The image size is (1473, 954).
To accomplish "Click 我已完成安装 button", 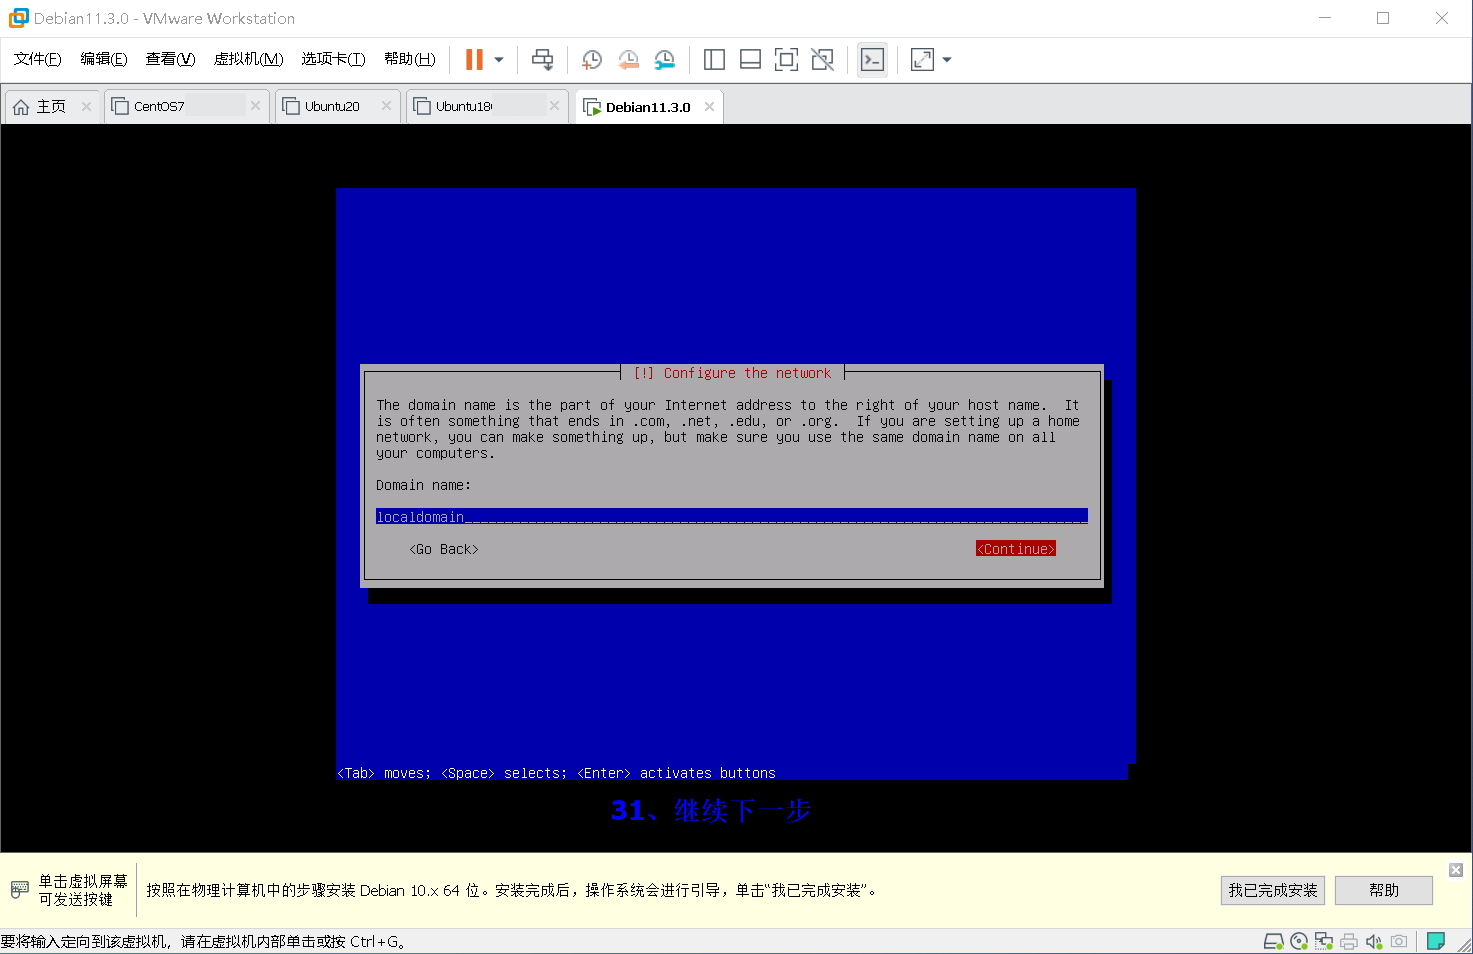I will pyautogui.click(x=1273, y=890).
